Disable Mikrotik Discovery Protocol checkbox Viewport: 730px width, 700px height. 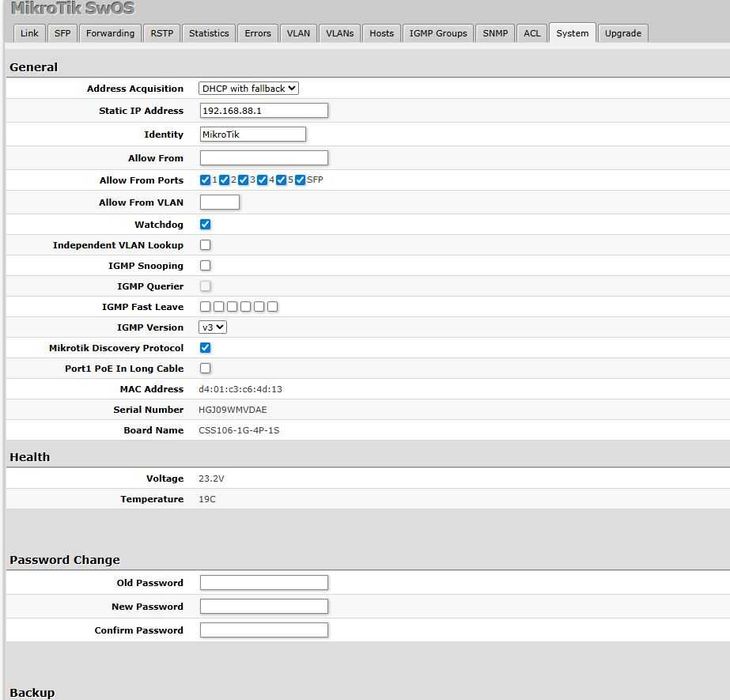205,348
